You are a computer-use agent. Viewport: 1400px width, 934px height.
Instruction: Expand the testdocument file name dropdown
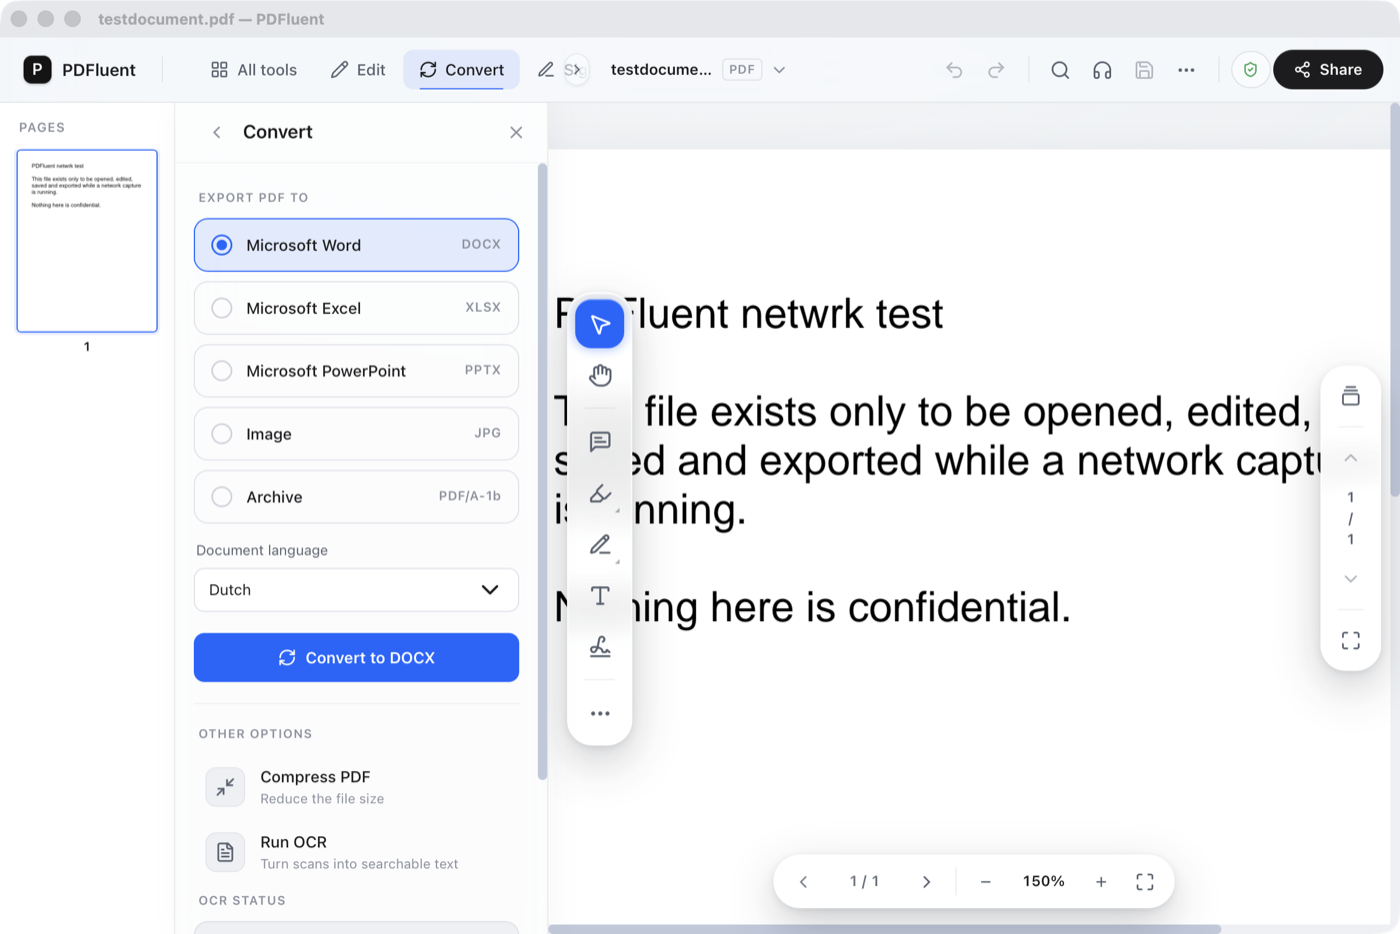(x=780, y=70)
